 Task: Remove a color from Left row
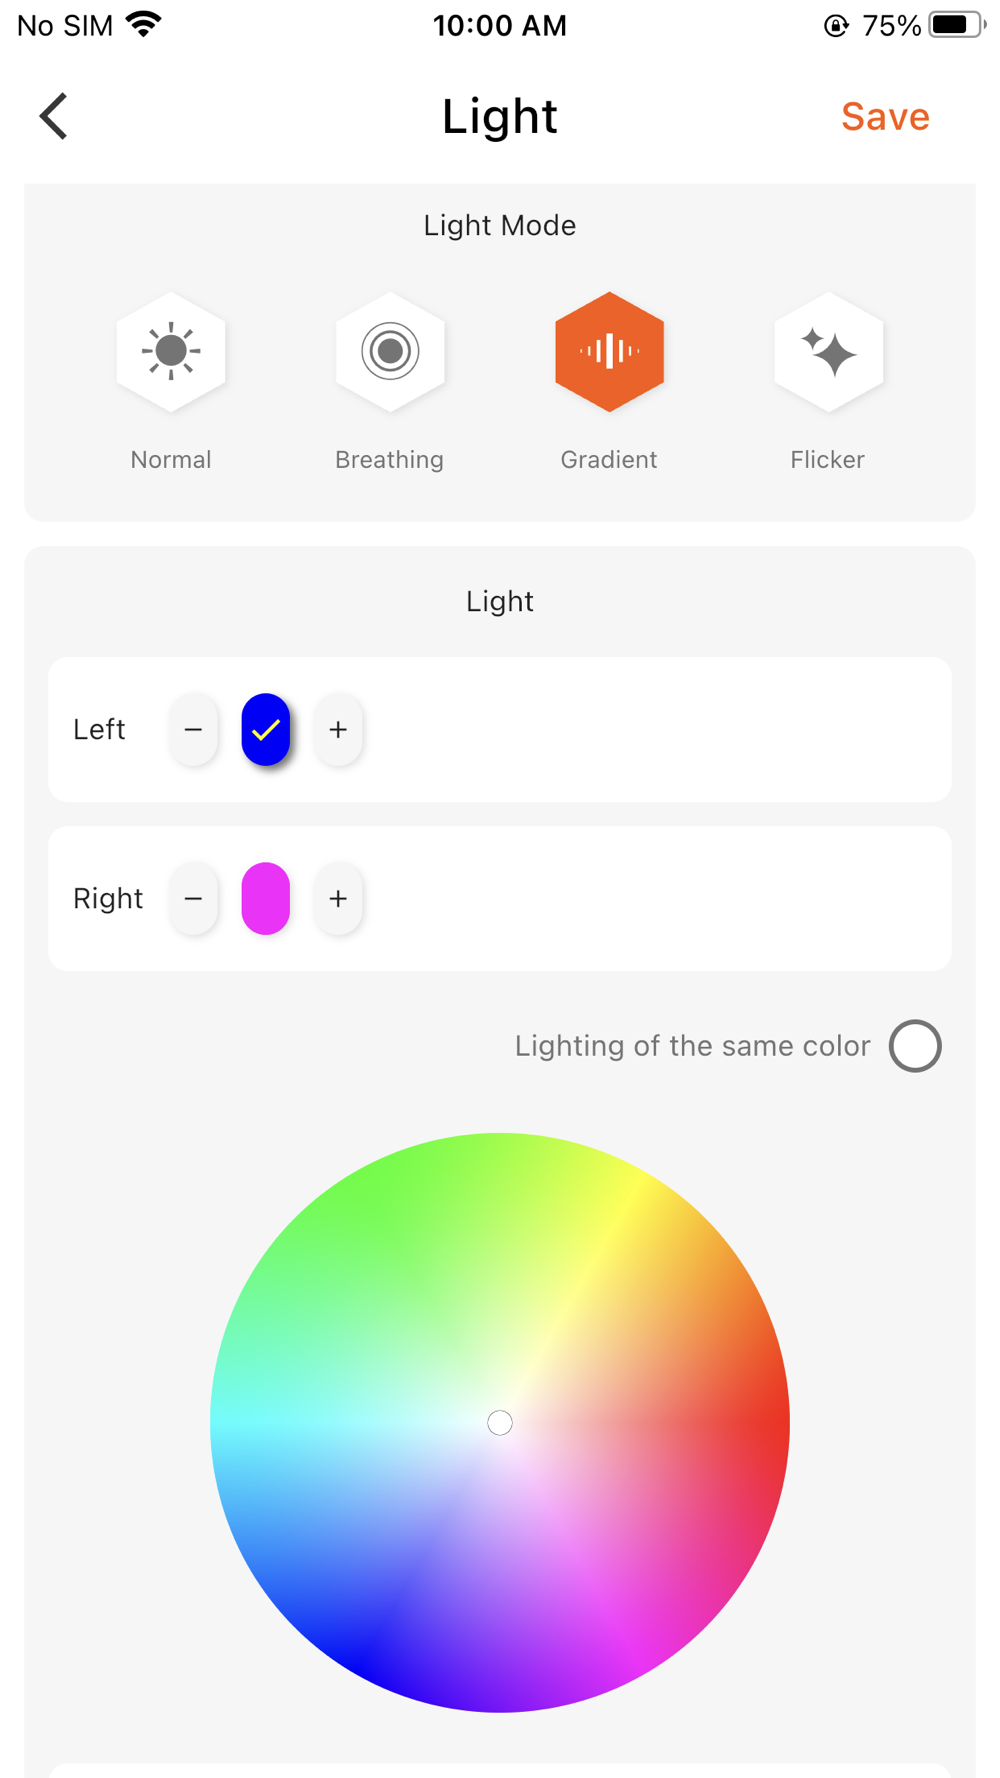tap(193, 729)
